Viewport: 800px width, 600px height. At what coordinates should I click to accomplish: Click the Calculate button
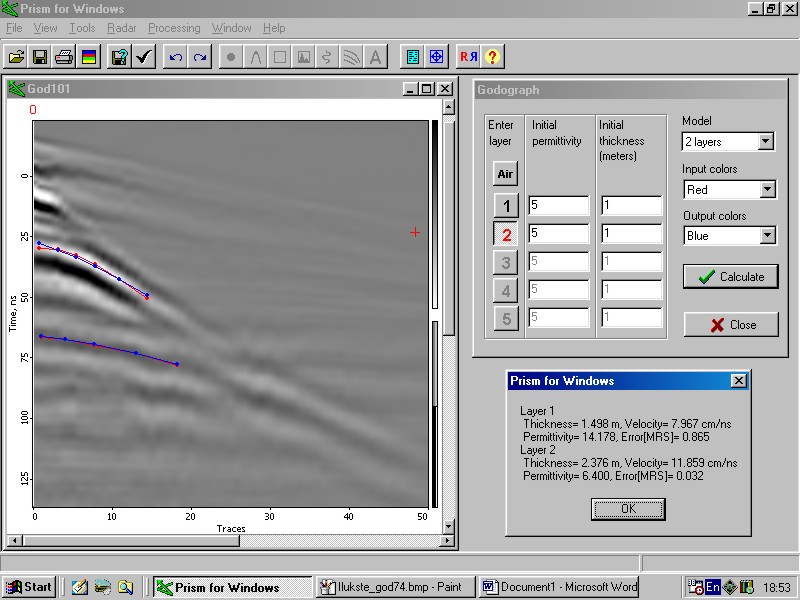pos(731,277)
